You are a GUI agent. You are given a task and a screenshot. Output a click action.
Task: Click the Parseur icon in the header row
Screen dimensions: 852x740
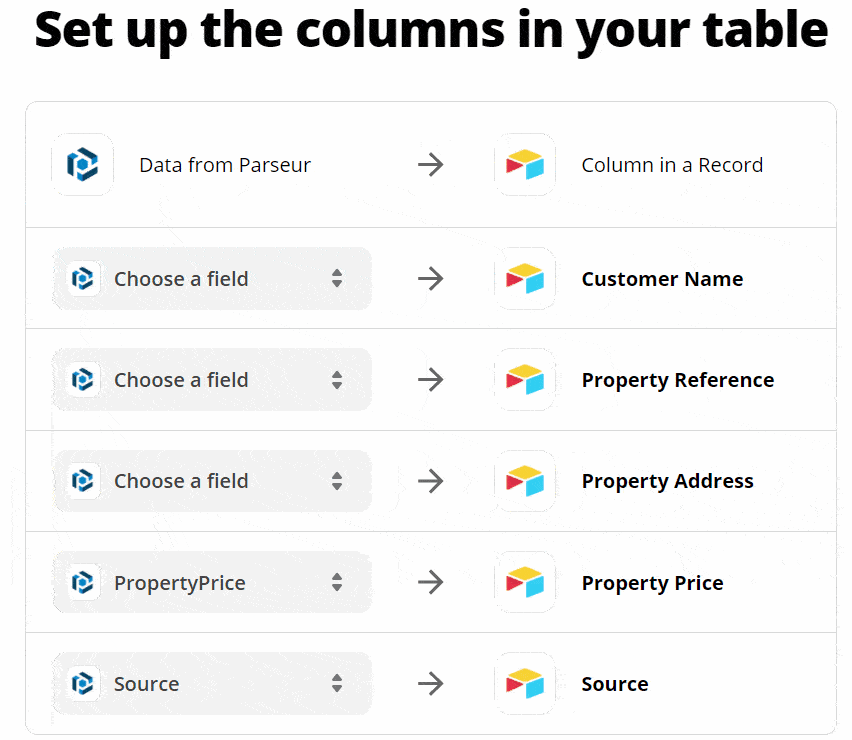(x=82, y=164)
